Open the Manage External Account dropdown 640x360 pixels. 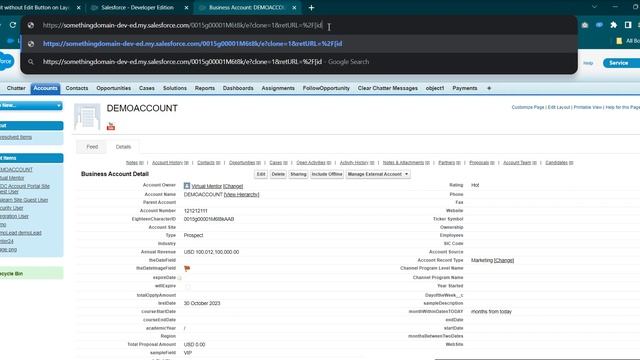point(378,174)
